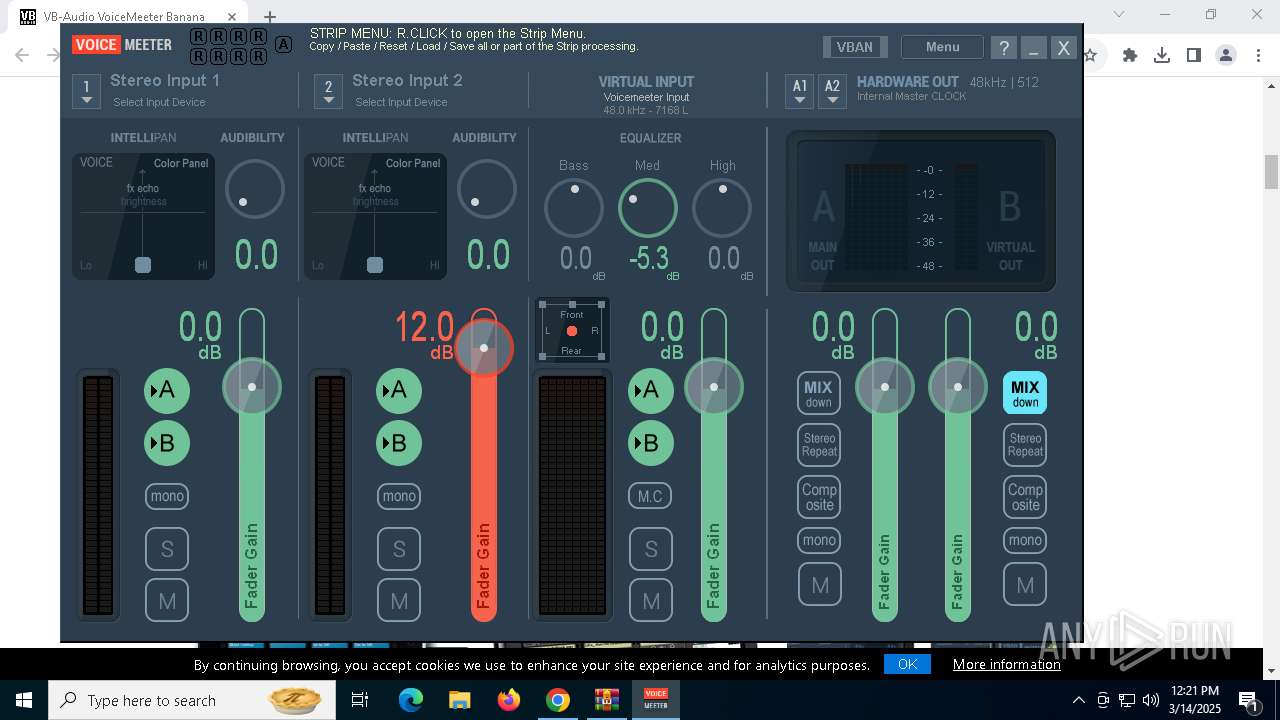The image size is (1280, 720).
Task: Click the A/B master level display
Action: coord(921,211)
